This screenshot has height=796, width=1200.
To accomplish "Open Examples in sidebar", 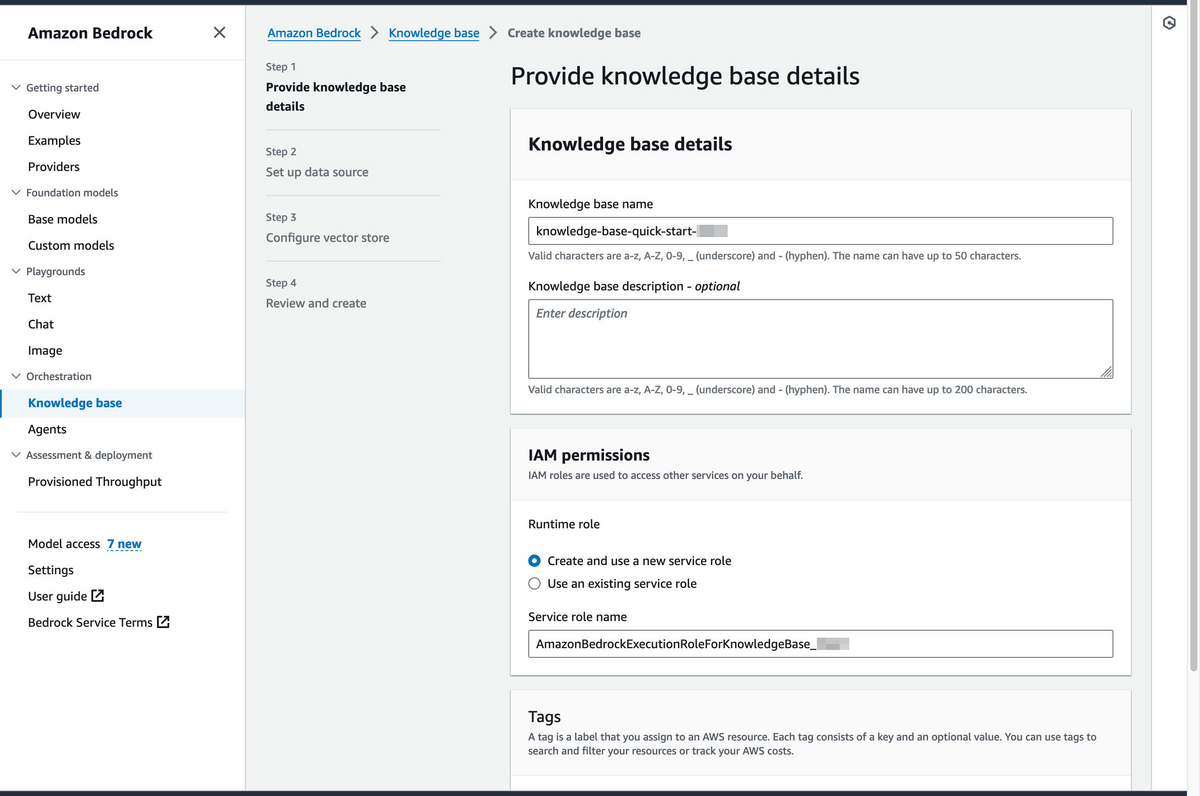I will tap(54, 141).
